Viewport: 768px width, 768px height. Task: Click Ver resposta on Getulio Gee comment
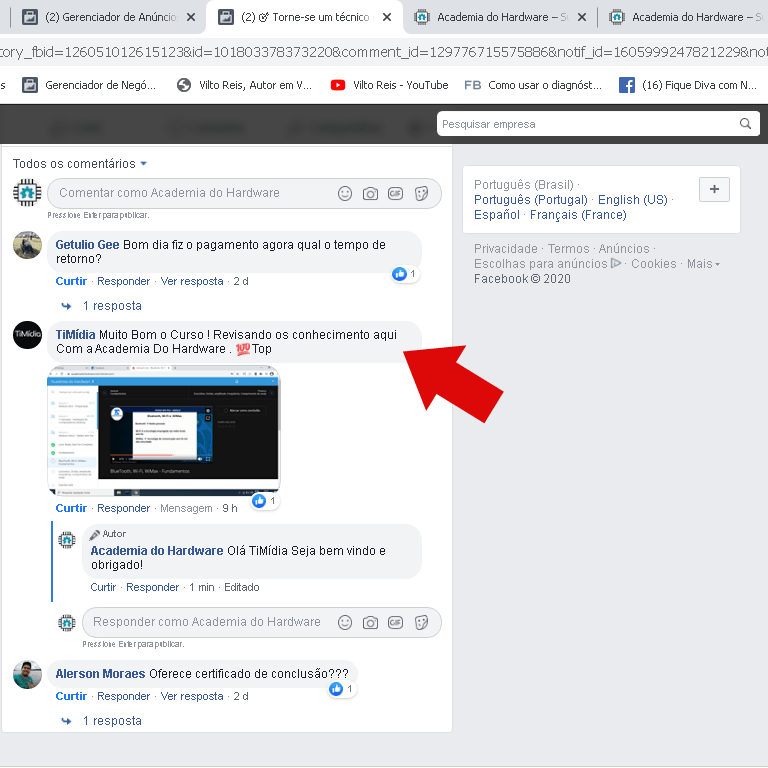[x=192, y=282]
